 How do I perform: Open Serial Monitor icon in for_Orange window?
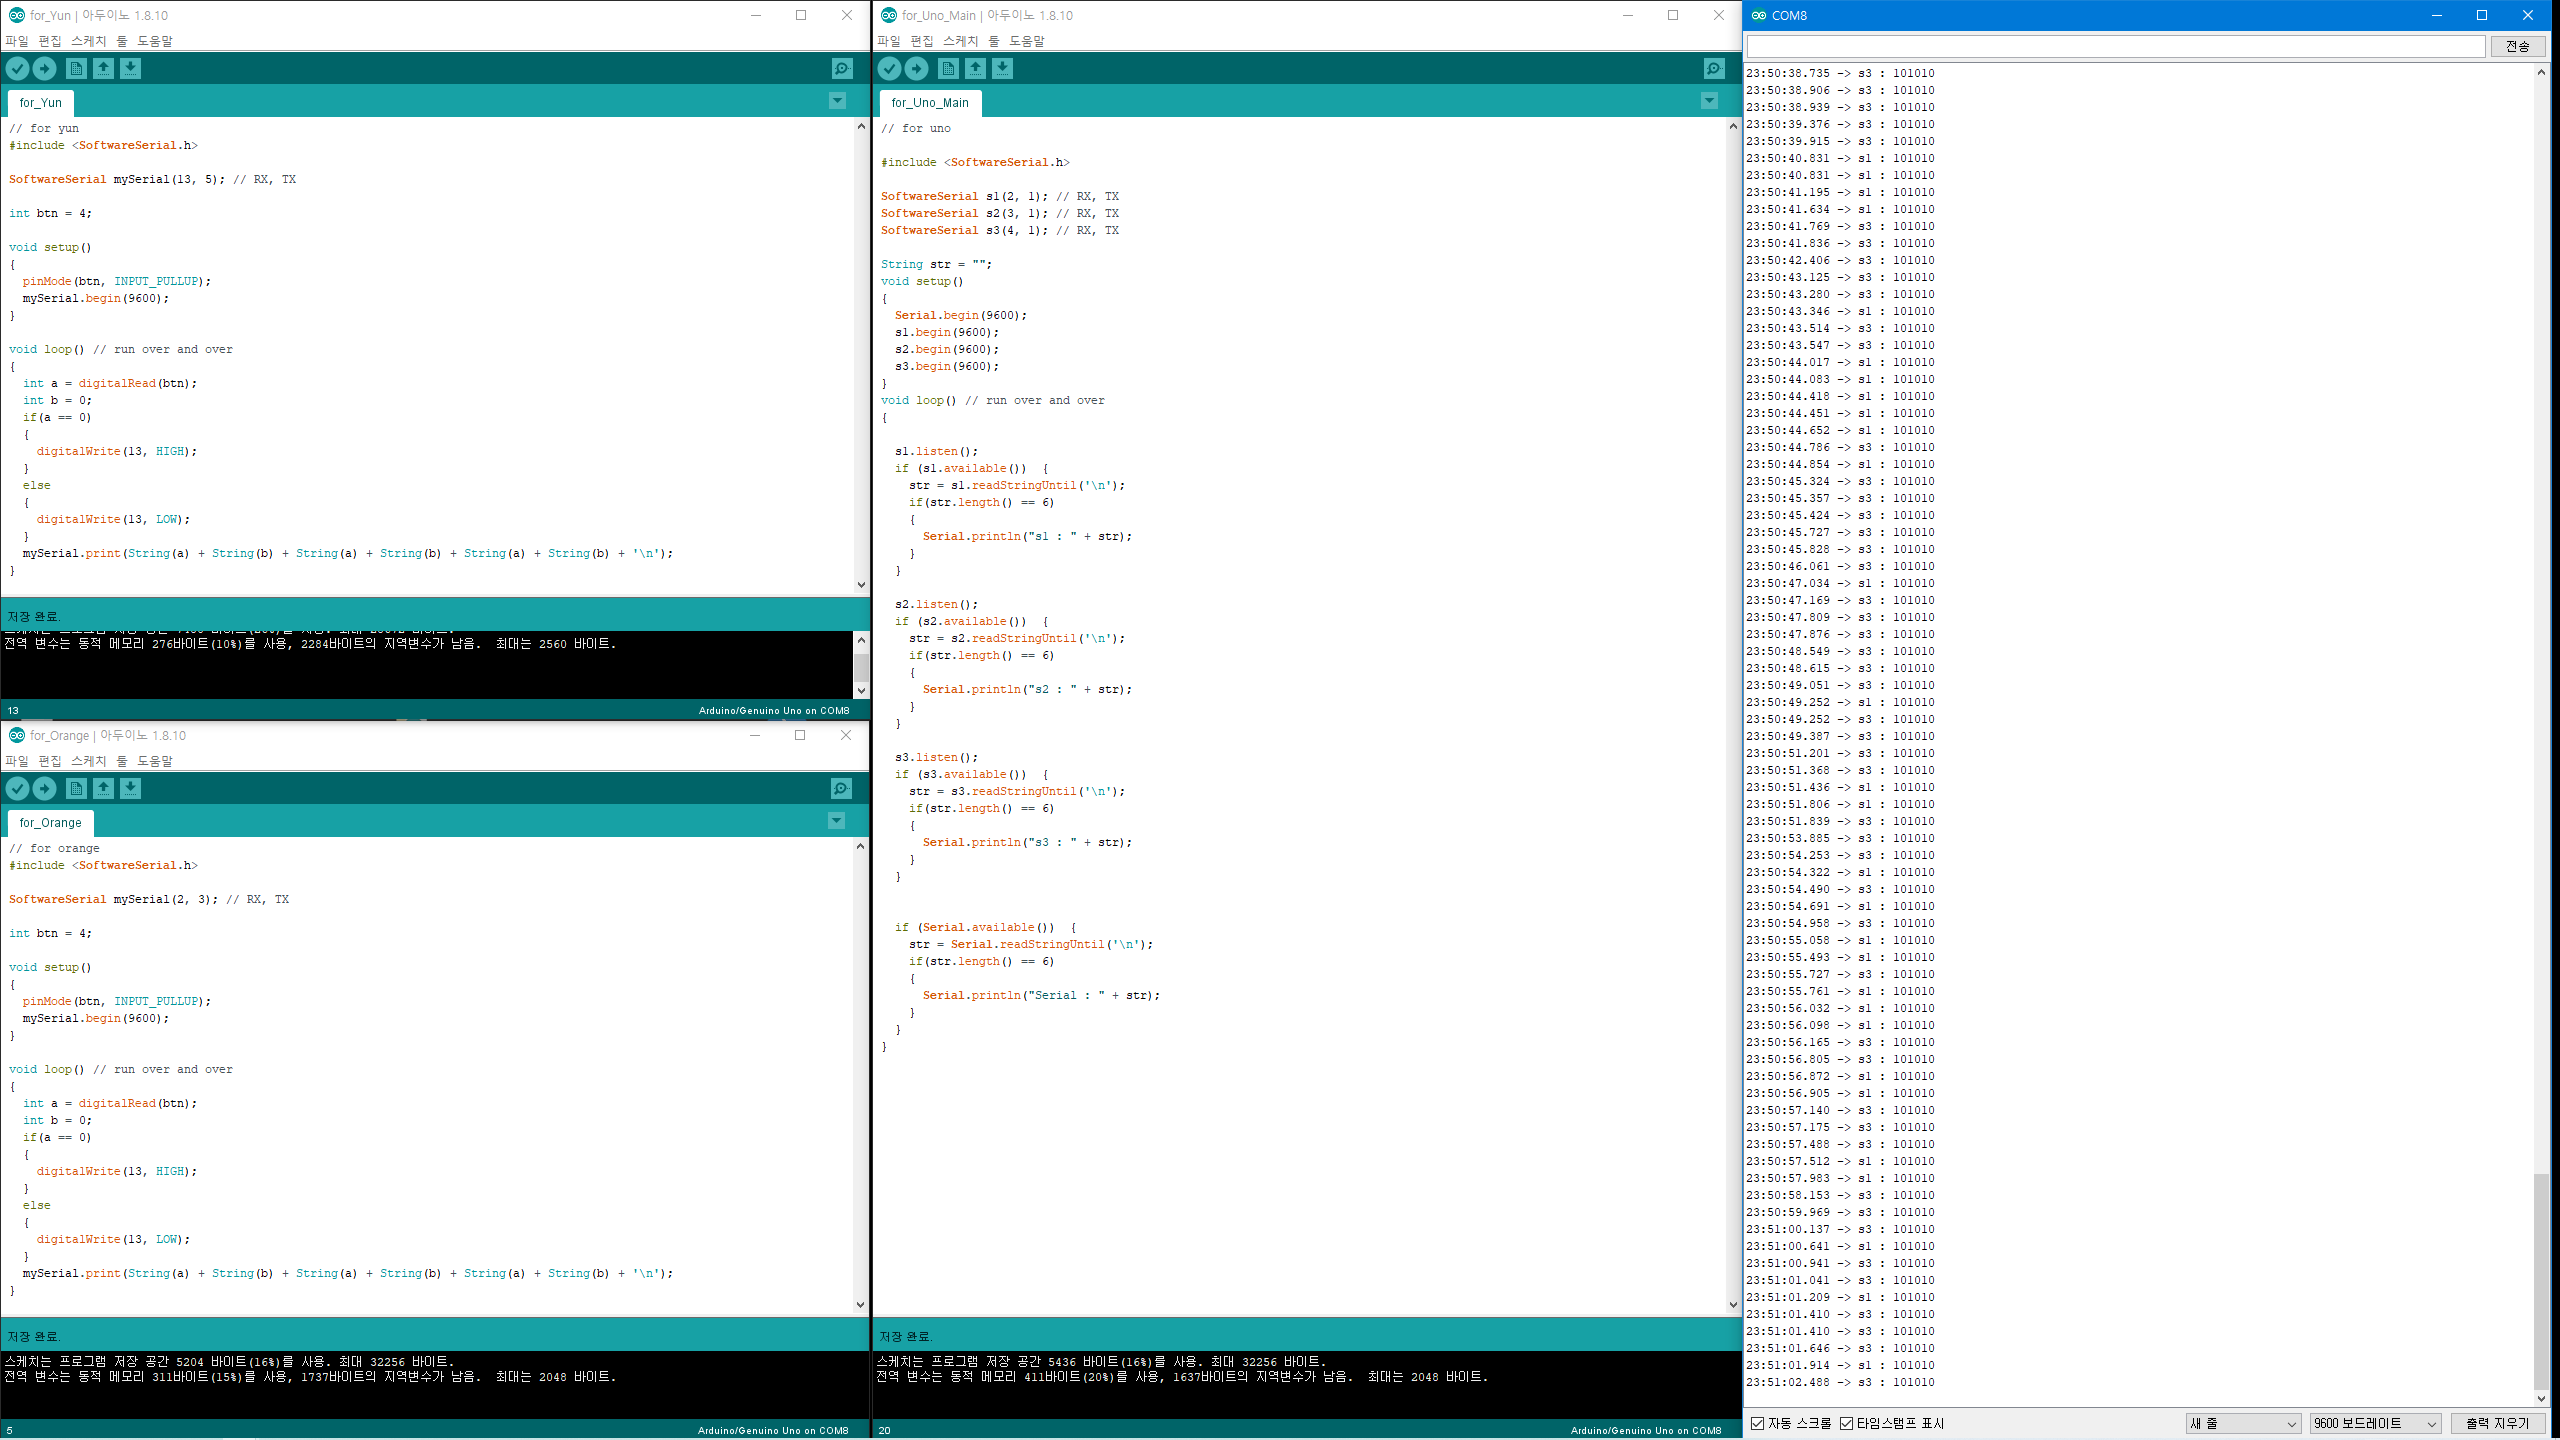point(842,788)
